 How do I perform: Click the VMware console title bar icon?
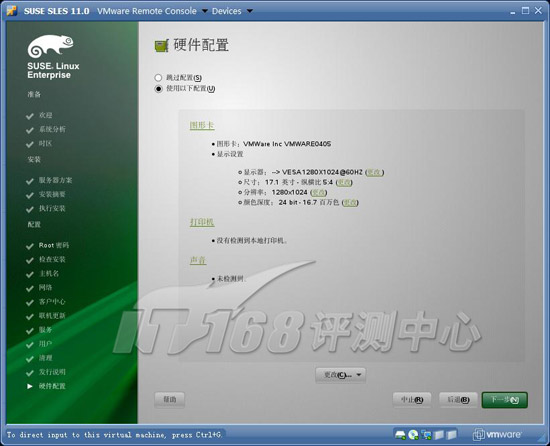click(x=12, y=11)
